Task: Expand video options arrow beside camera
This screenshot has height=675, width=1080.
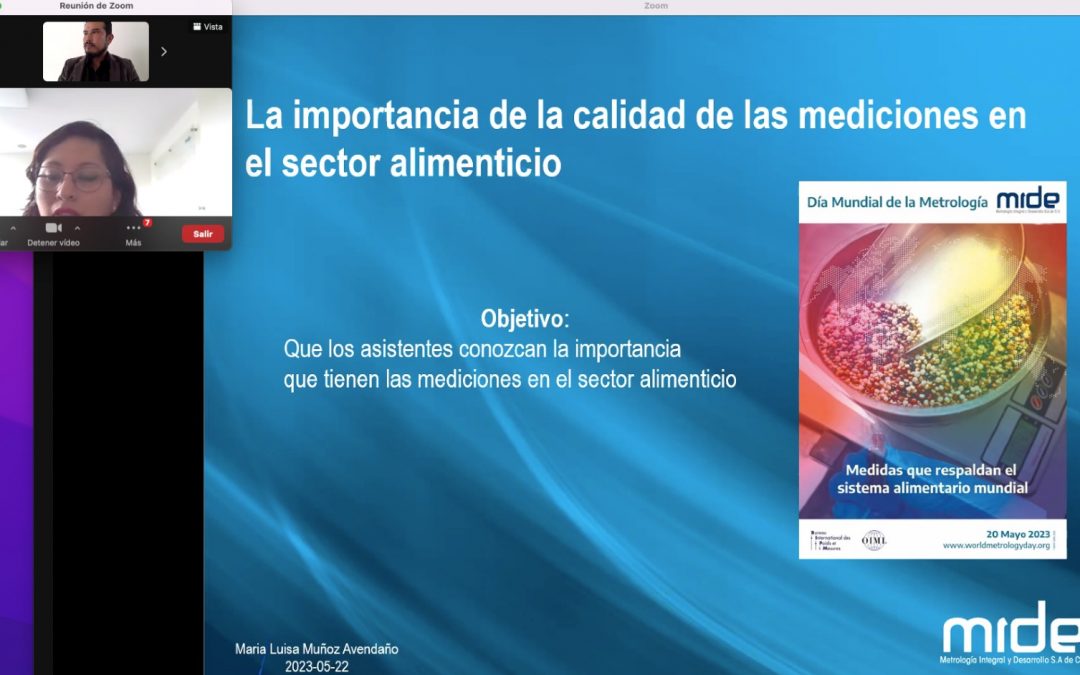Action: point(77,228)
